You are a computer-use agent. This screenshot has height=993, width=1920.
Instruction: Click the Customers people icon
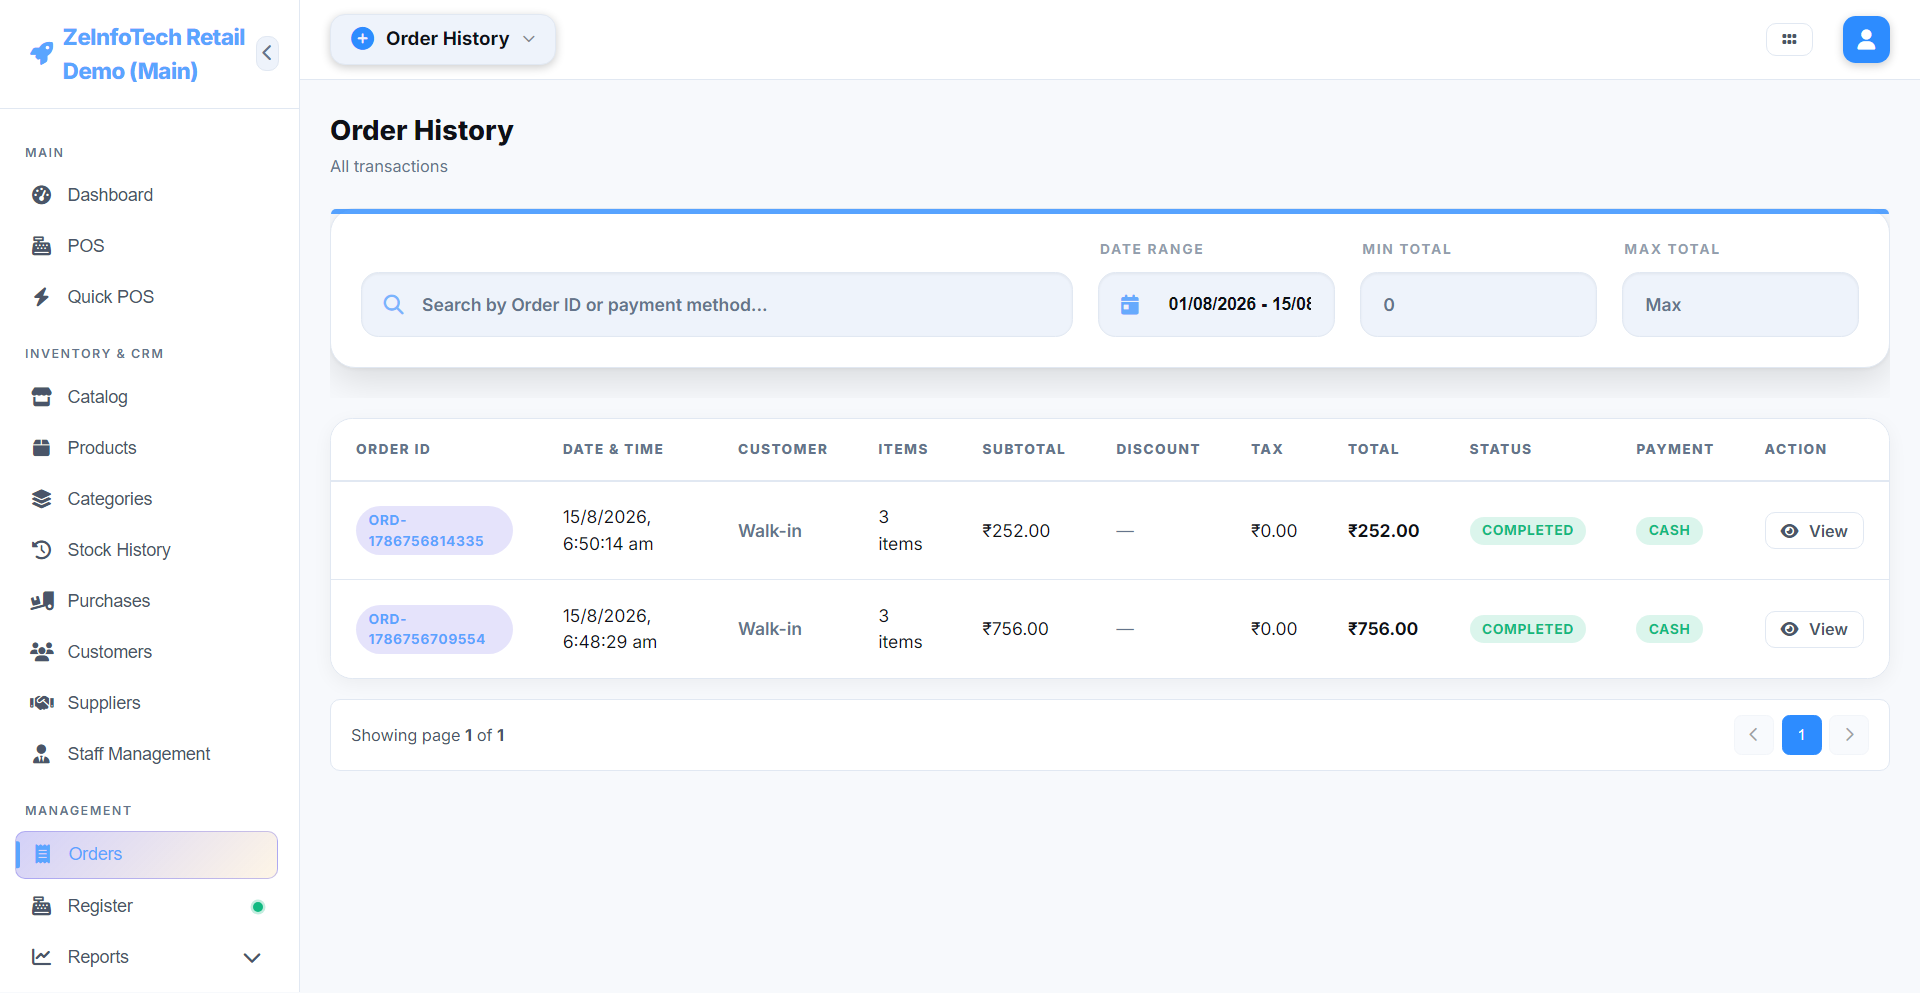42,652
